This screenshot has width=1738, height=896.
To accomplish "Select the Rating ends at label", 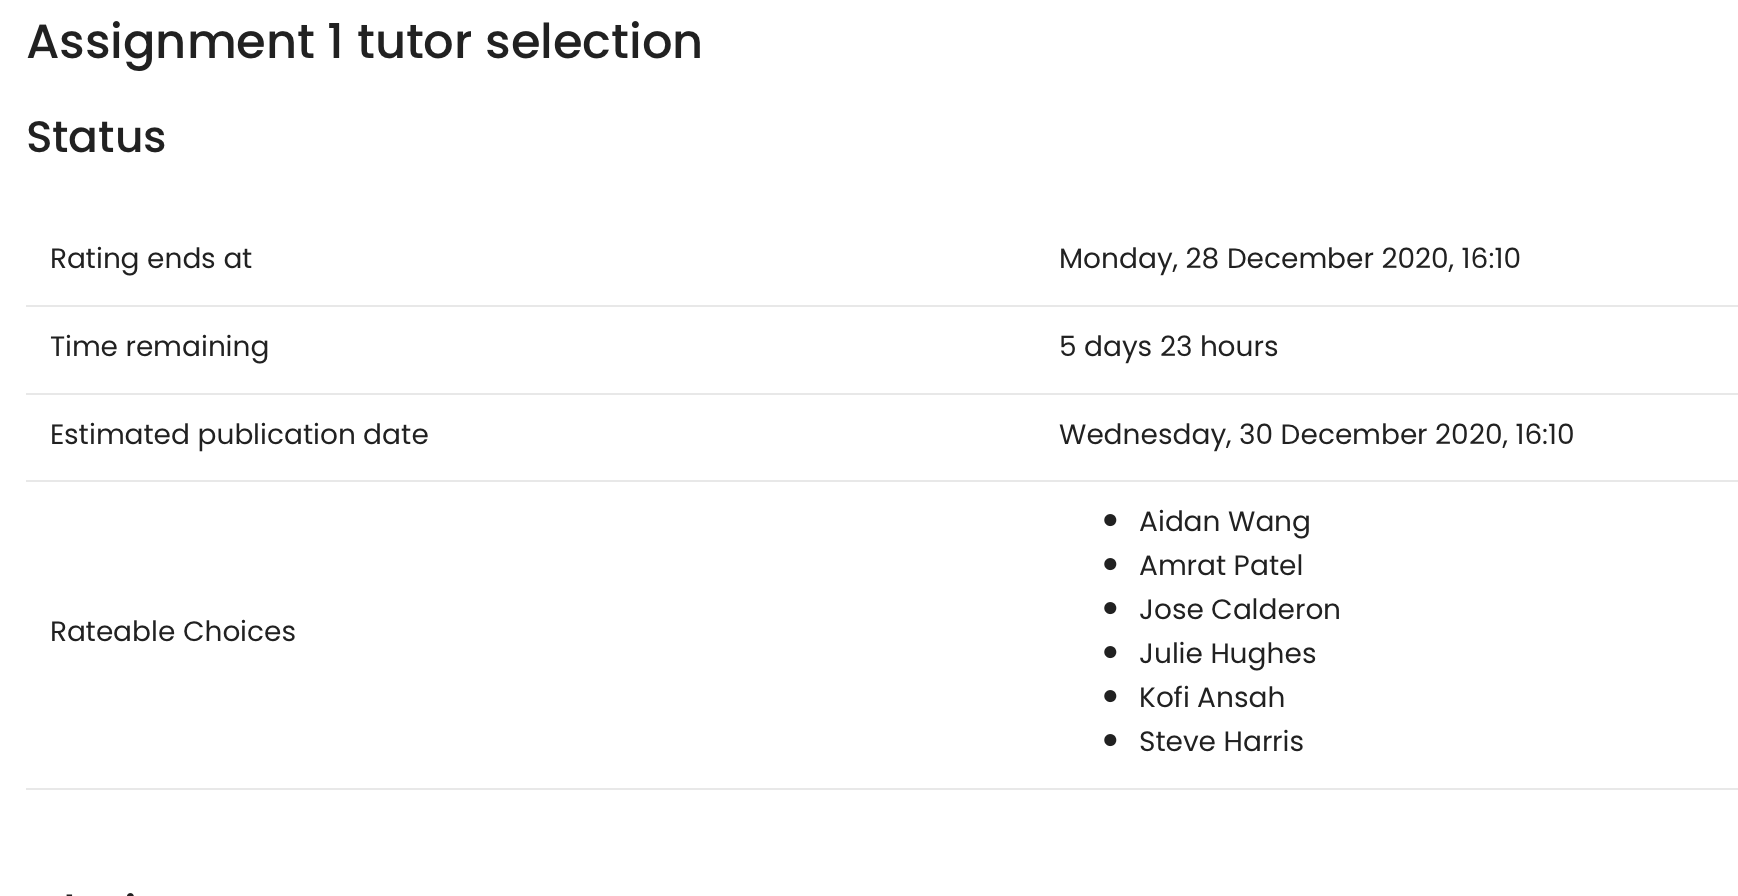I will pos(151,258).
